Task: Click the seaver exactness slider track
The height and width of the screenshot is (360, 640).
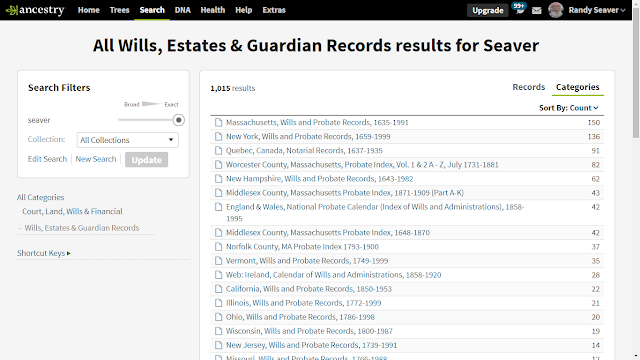Action: pos(145,120)
